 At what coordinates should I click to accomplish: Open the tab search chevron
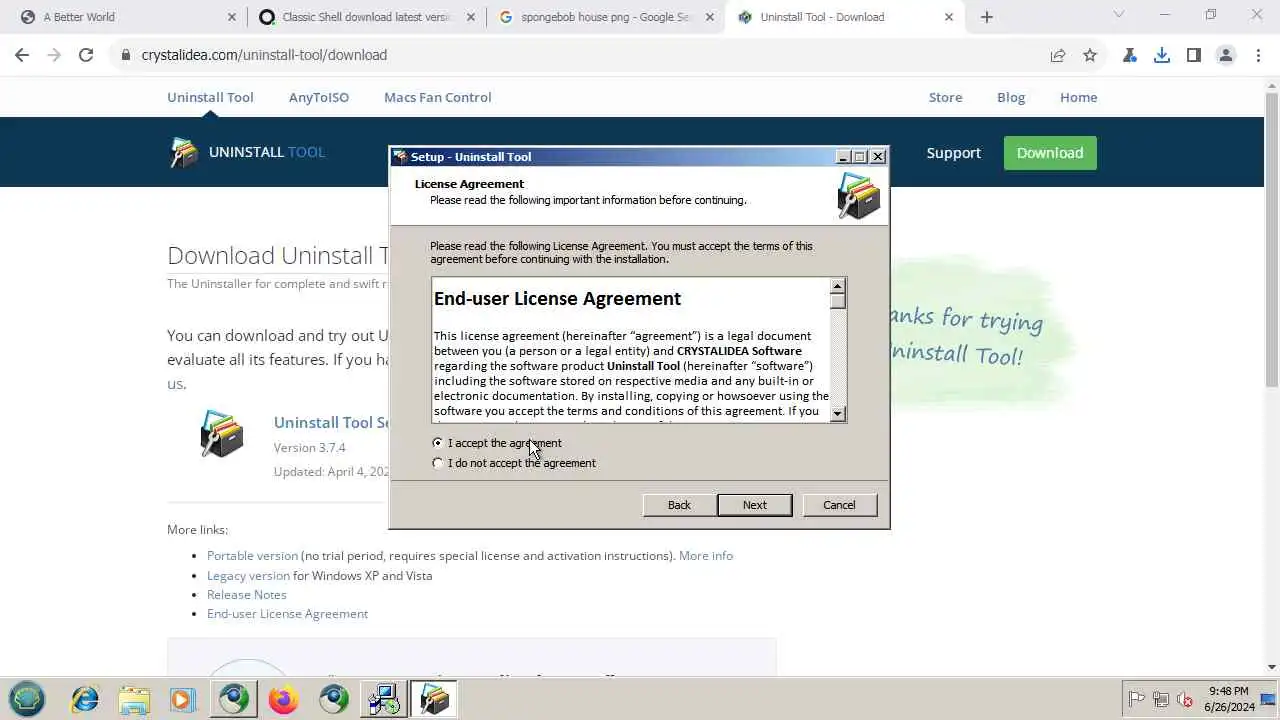pyautogui.click(x=1119, y=14)
